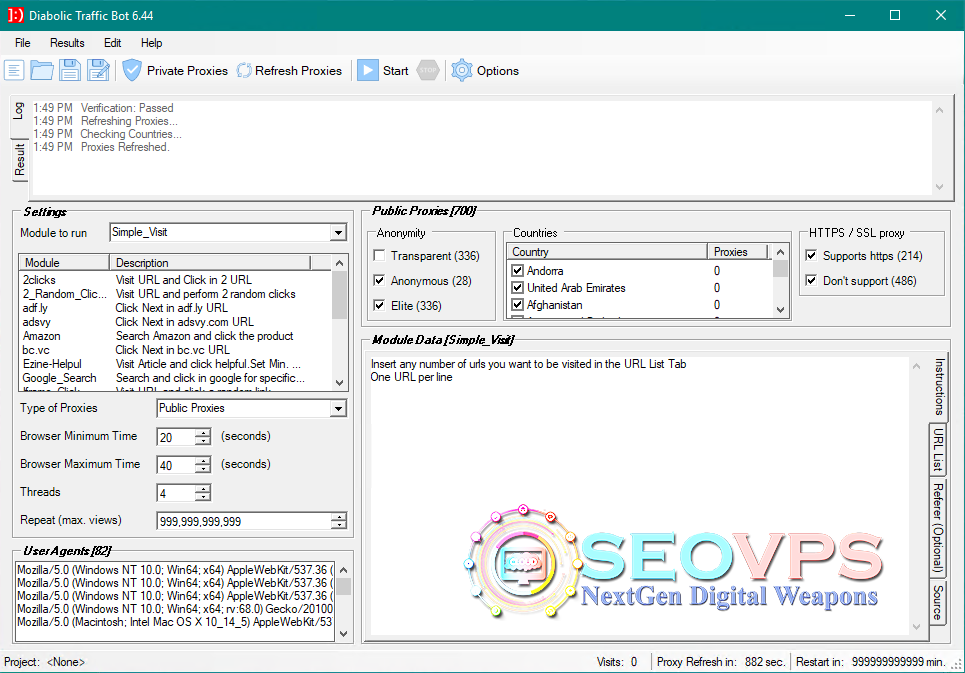This screenshot has width=965, height=673.
Task: Open the Referer (Optional) side tab
Action: (x=938, y=527)
